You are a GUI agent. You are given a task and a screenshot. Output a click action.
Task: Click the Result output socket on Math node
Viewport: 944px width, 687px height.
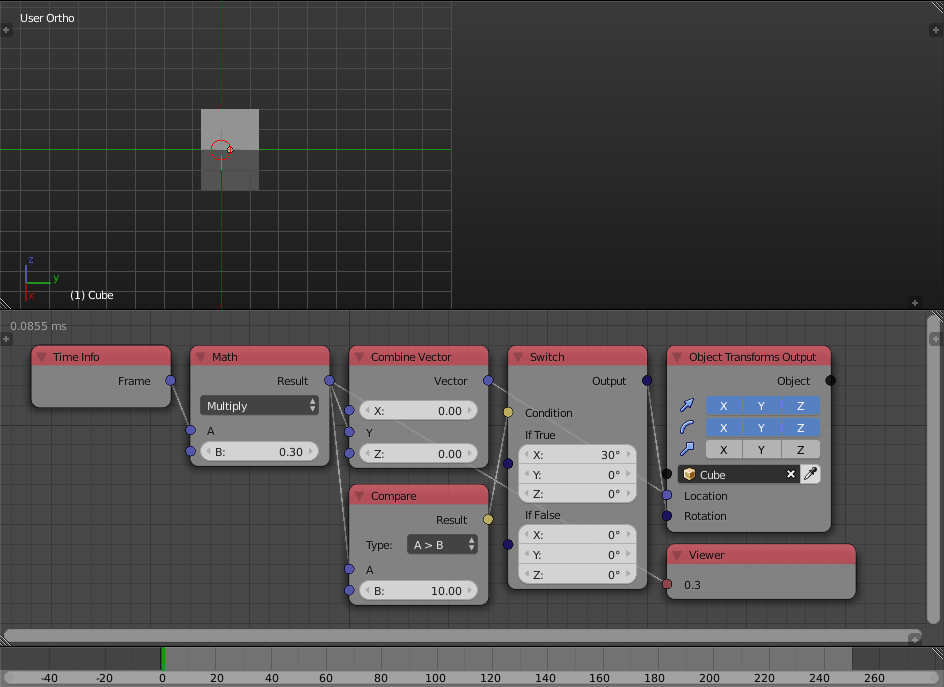tap(329, 381)
